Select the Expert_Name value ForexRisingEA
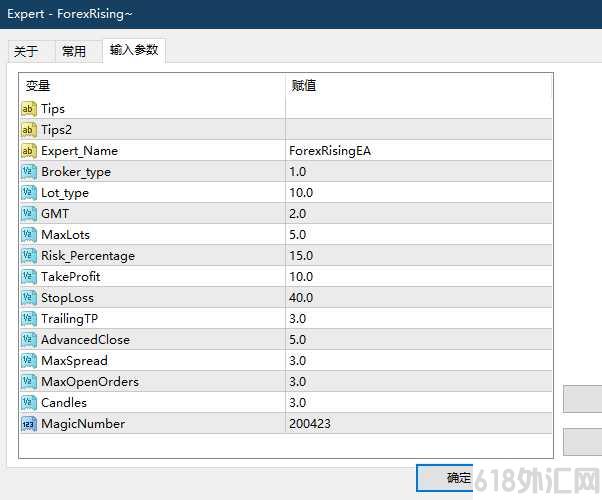The width and height of the screenshot is (602, 500). (x=330, y=151)
